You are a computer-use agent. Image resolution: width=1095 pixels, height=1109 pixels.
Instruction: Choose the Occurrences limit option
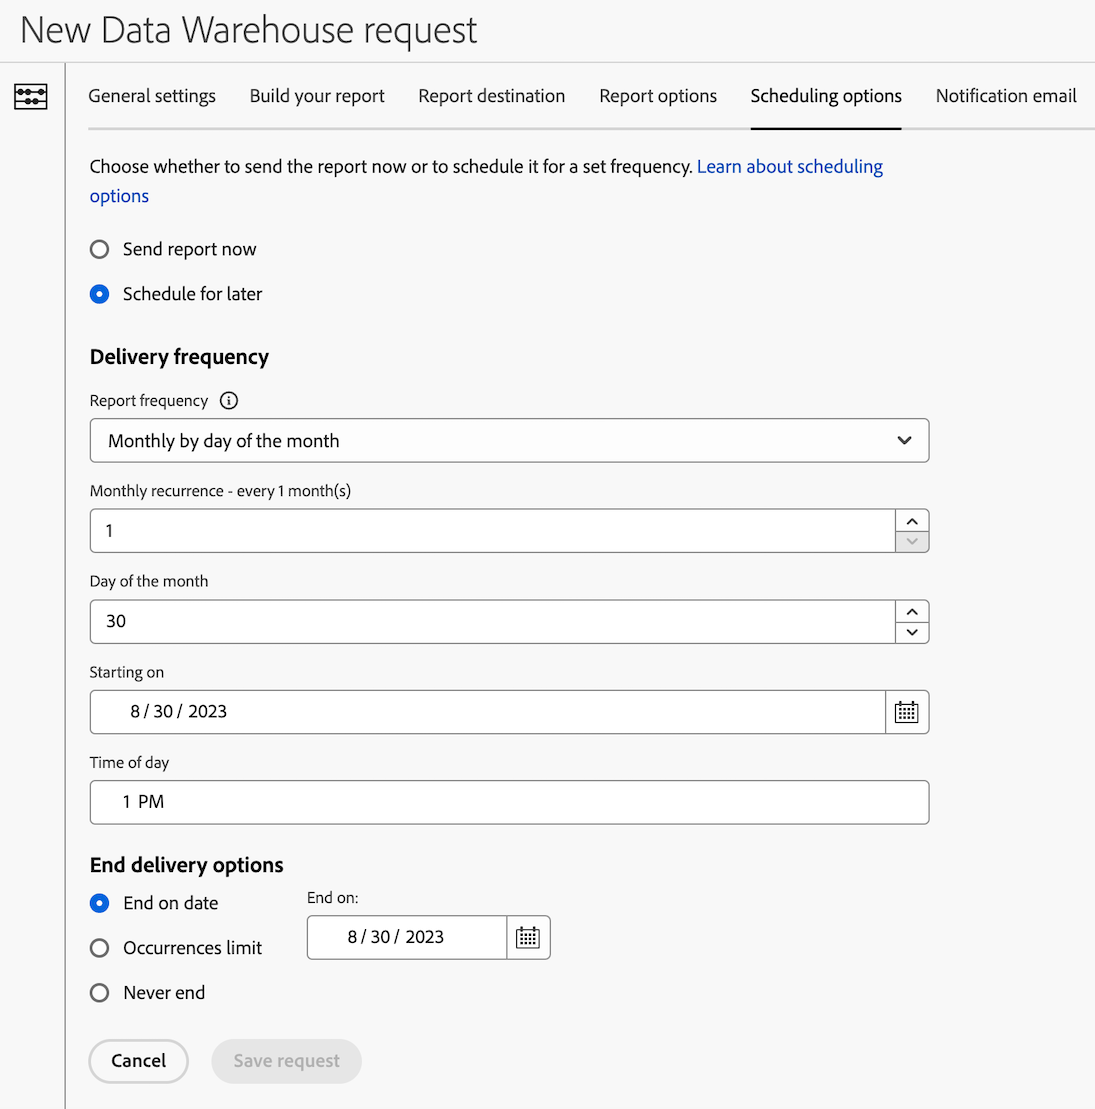pyautogui.click(x=99, y=948)
